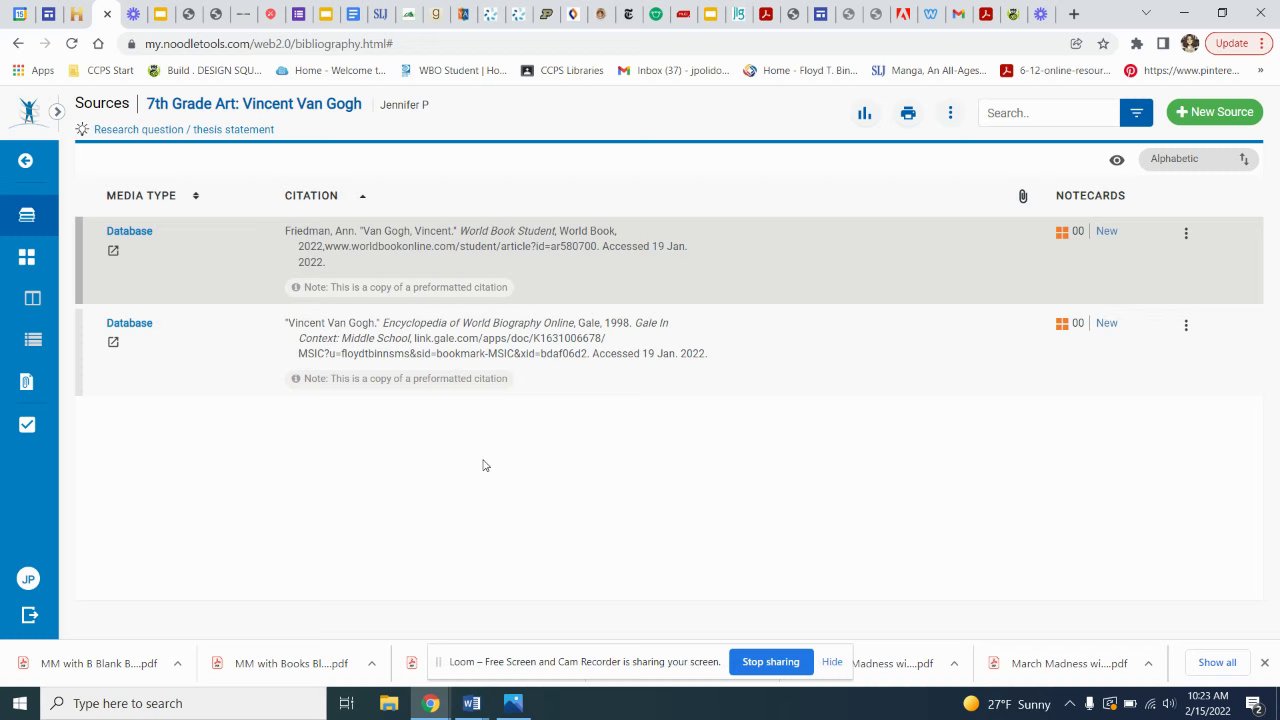This screenshot has height=720, width=1280.
Task: Expand options for MM with Books download
Action: pyautogui.click(x=371, y=663)
